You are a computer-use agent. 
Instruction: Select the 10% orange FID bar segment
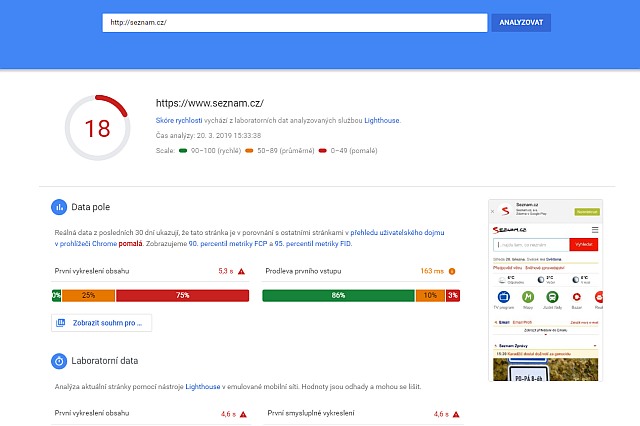430,295
